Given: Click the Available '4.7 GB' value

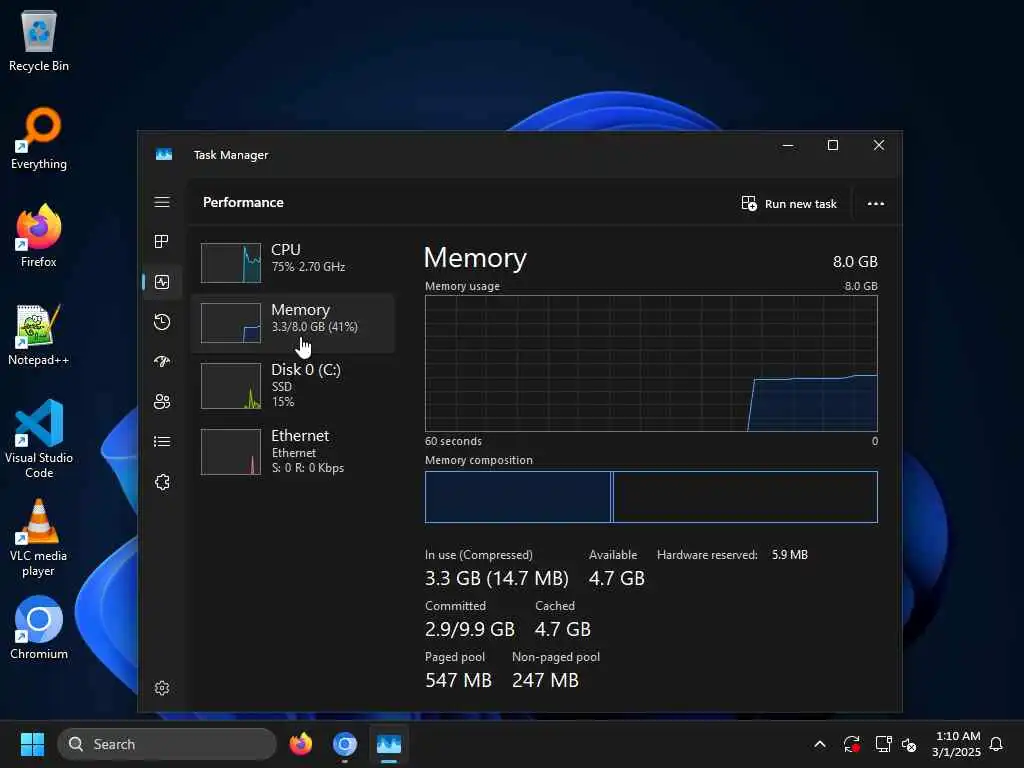Looking at the screenshot, I should click(616, 579).
